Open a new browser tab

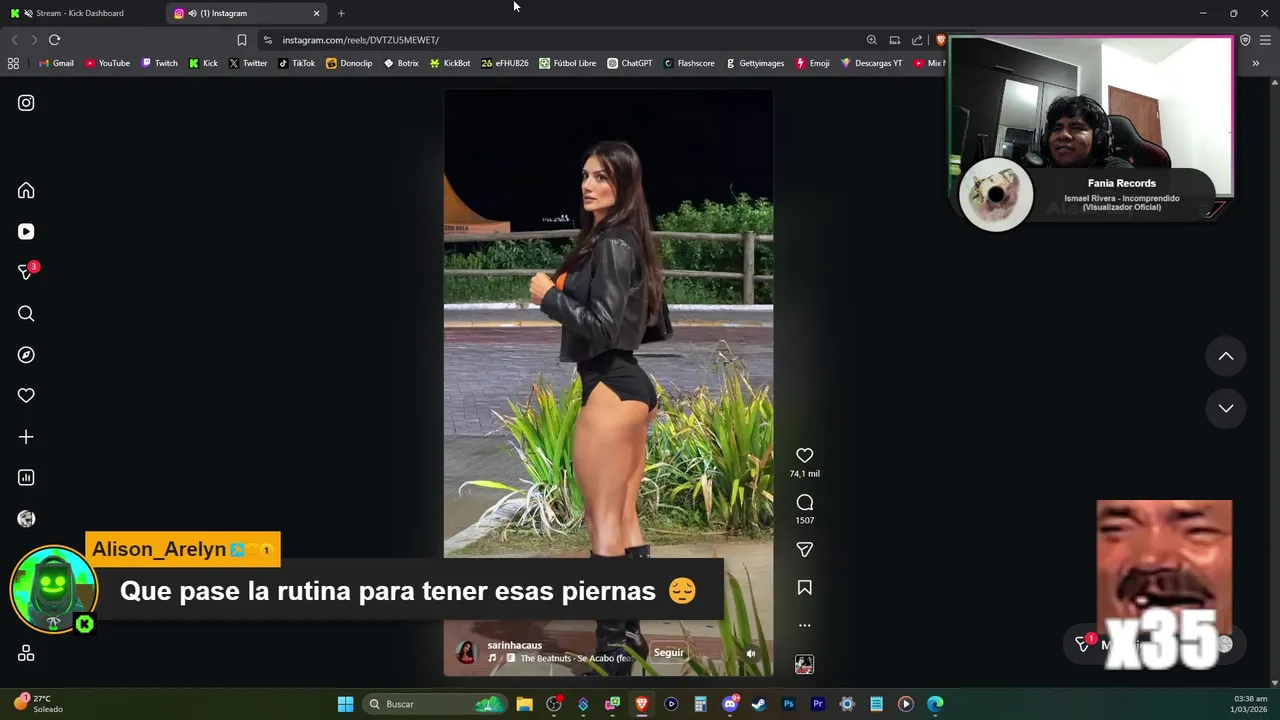coord(341,13)
